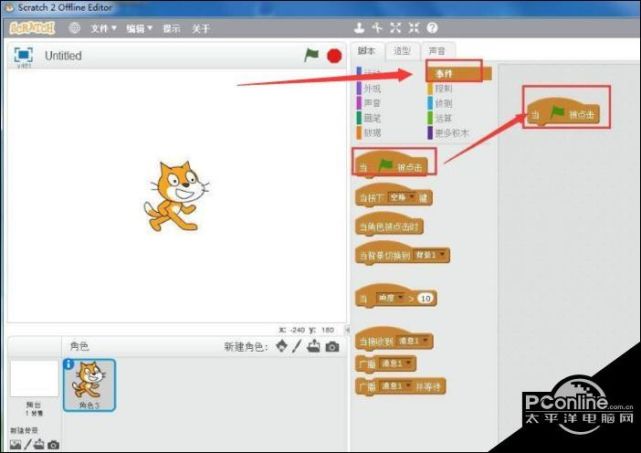The width and height of the screenshot is (641, 453).
Task: Click the red stop button above the stage
Action: coord(334,56)
